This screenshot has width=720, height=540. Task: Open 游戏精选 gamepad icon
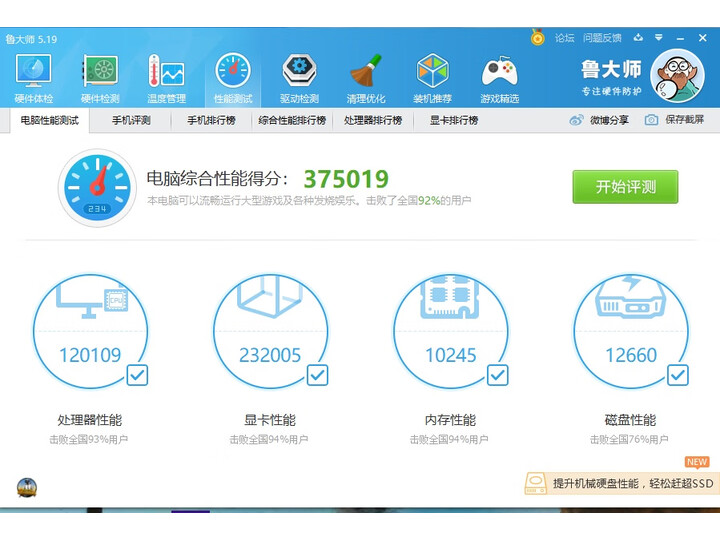(500, 71)
